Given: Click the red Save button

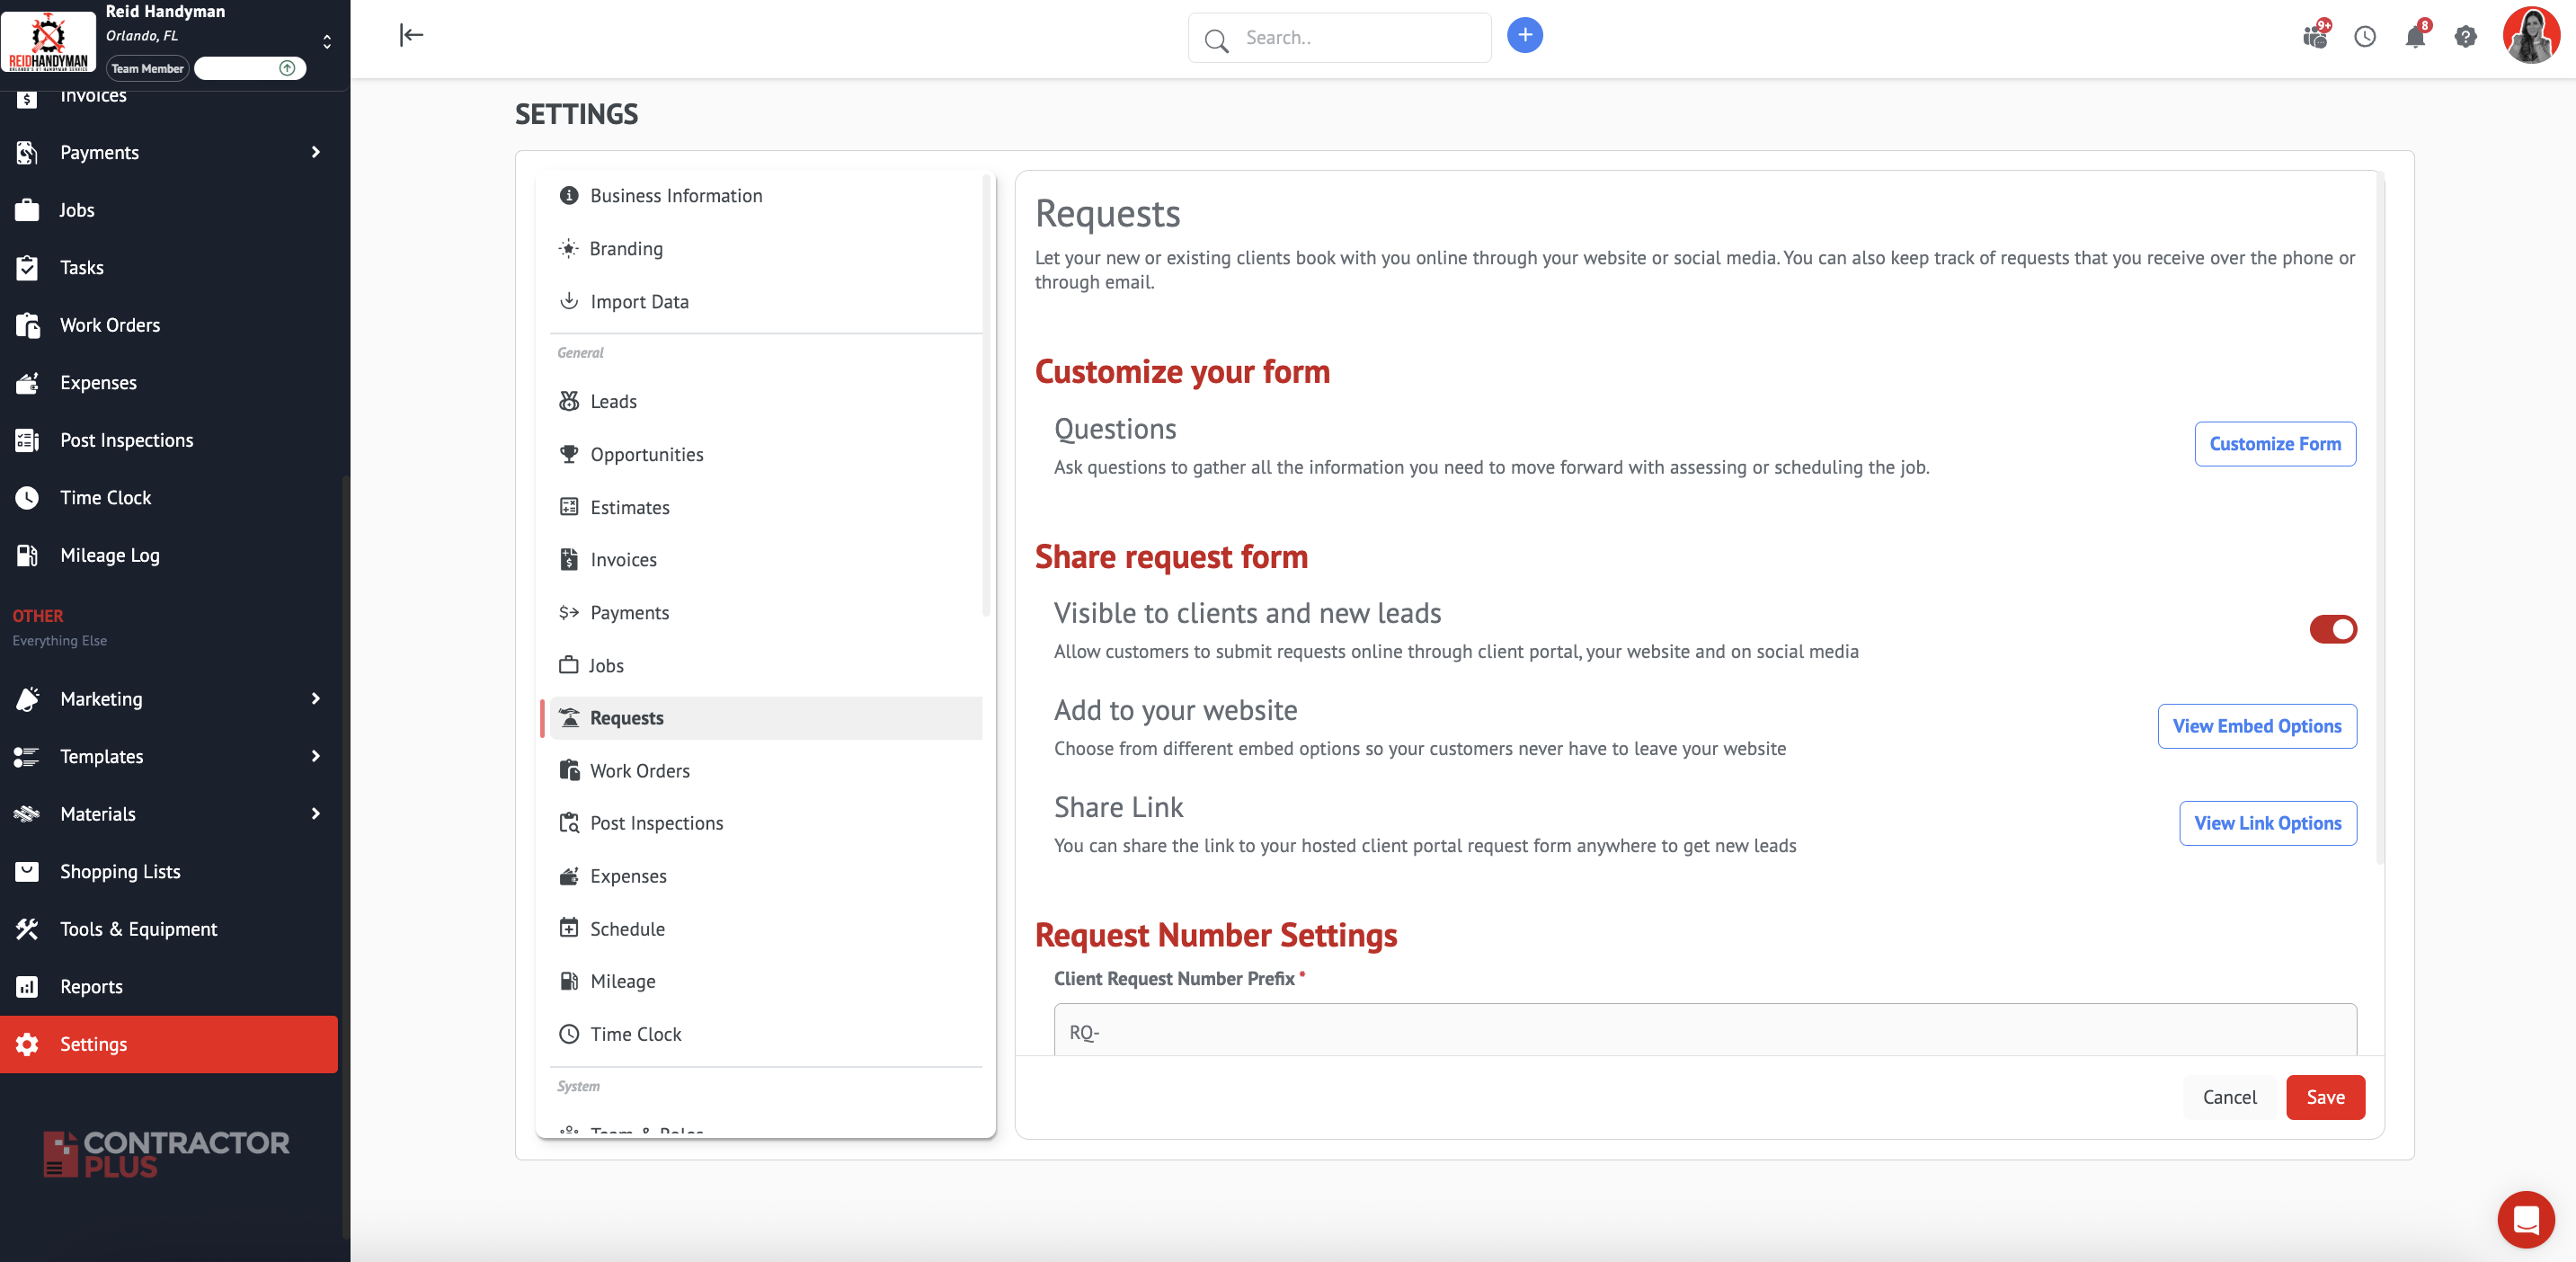Looking at the screenshot, I should pos(2325,1097).
